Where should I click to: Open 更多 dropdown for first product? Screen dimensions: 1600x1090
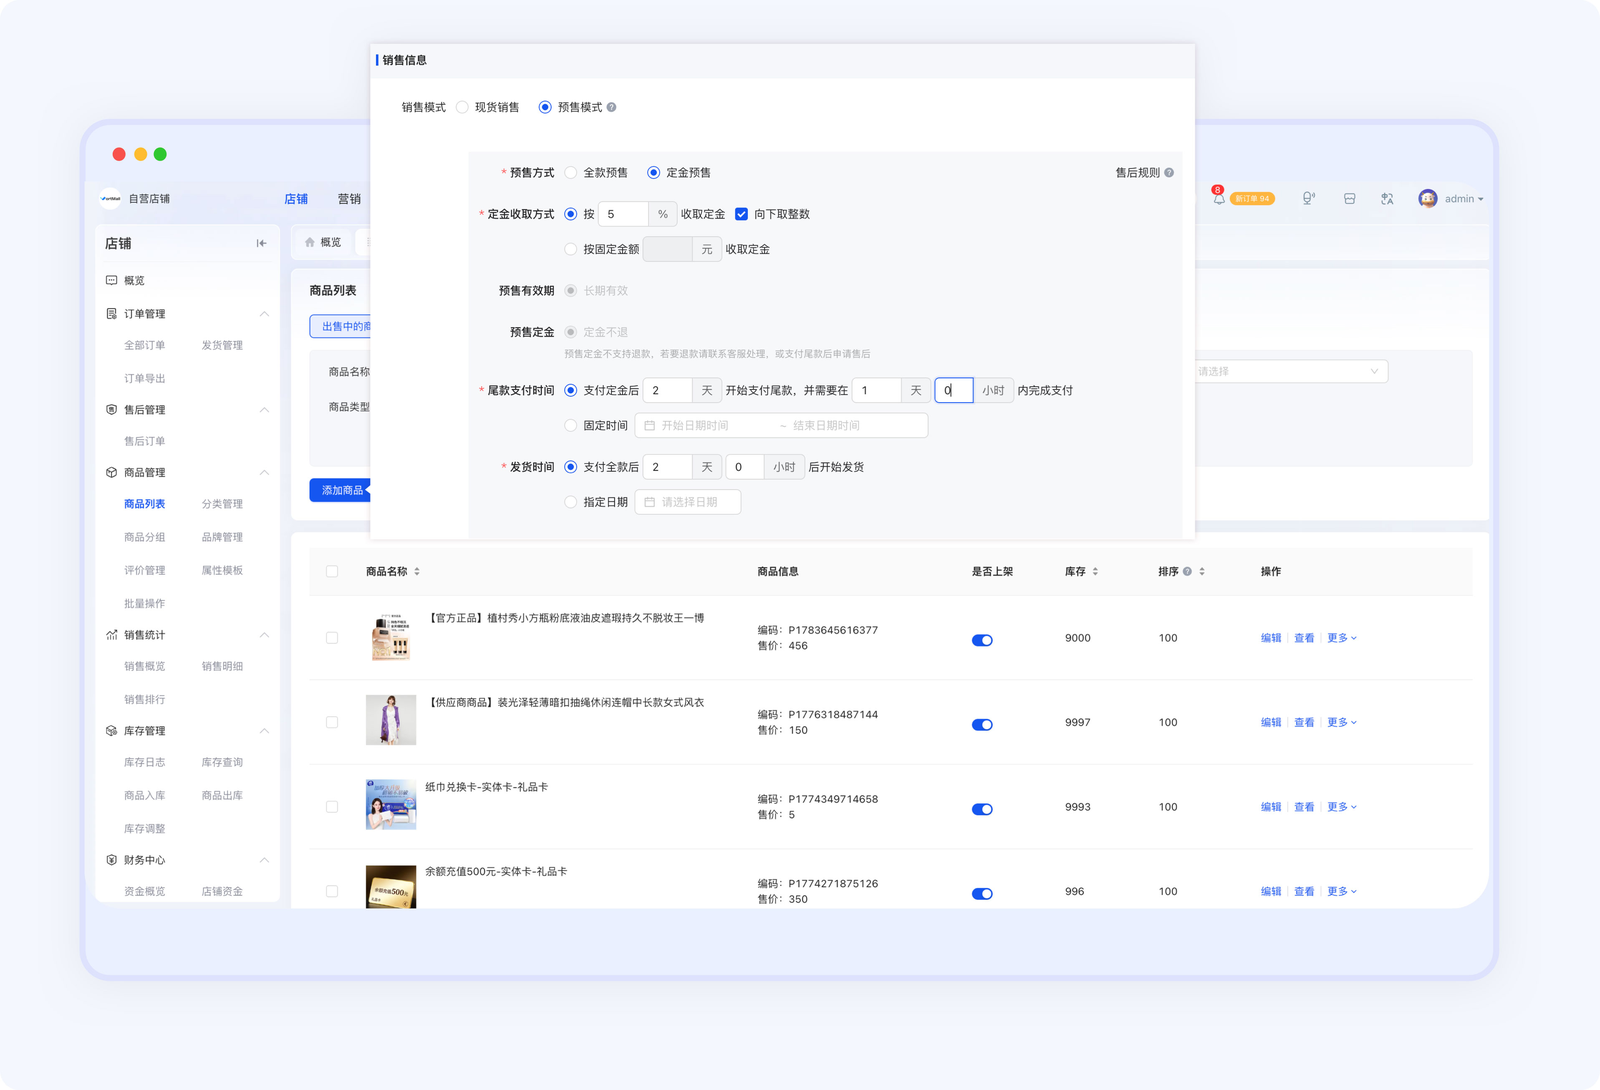coord(1342,638)
